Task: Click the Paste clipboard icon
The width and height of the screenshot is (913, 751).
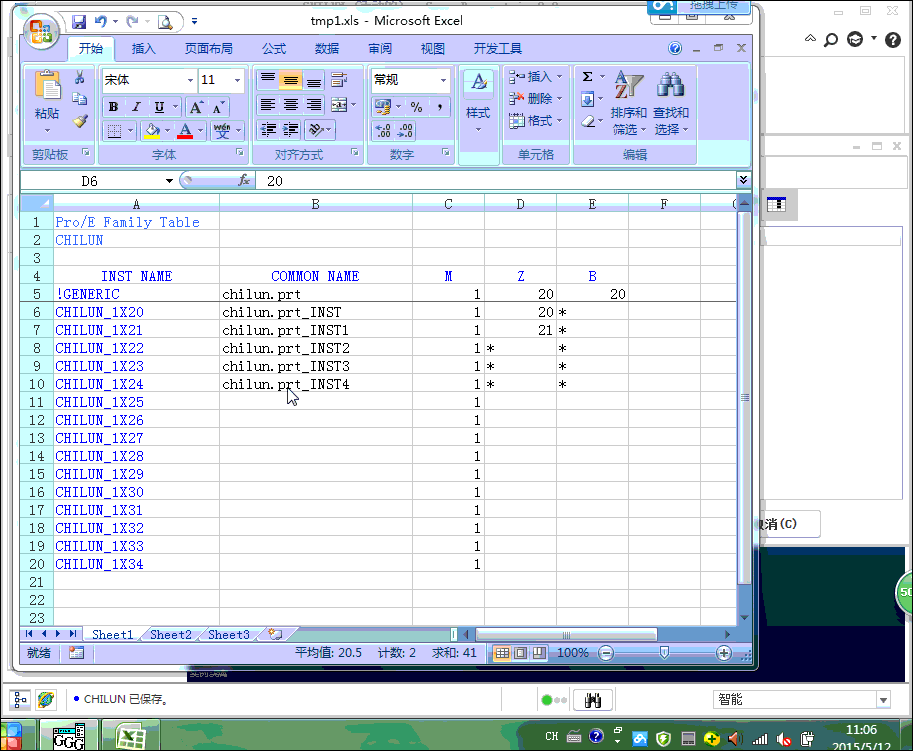Action: pos(47,86)
